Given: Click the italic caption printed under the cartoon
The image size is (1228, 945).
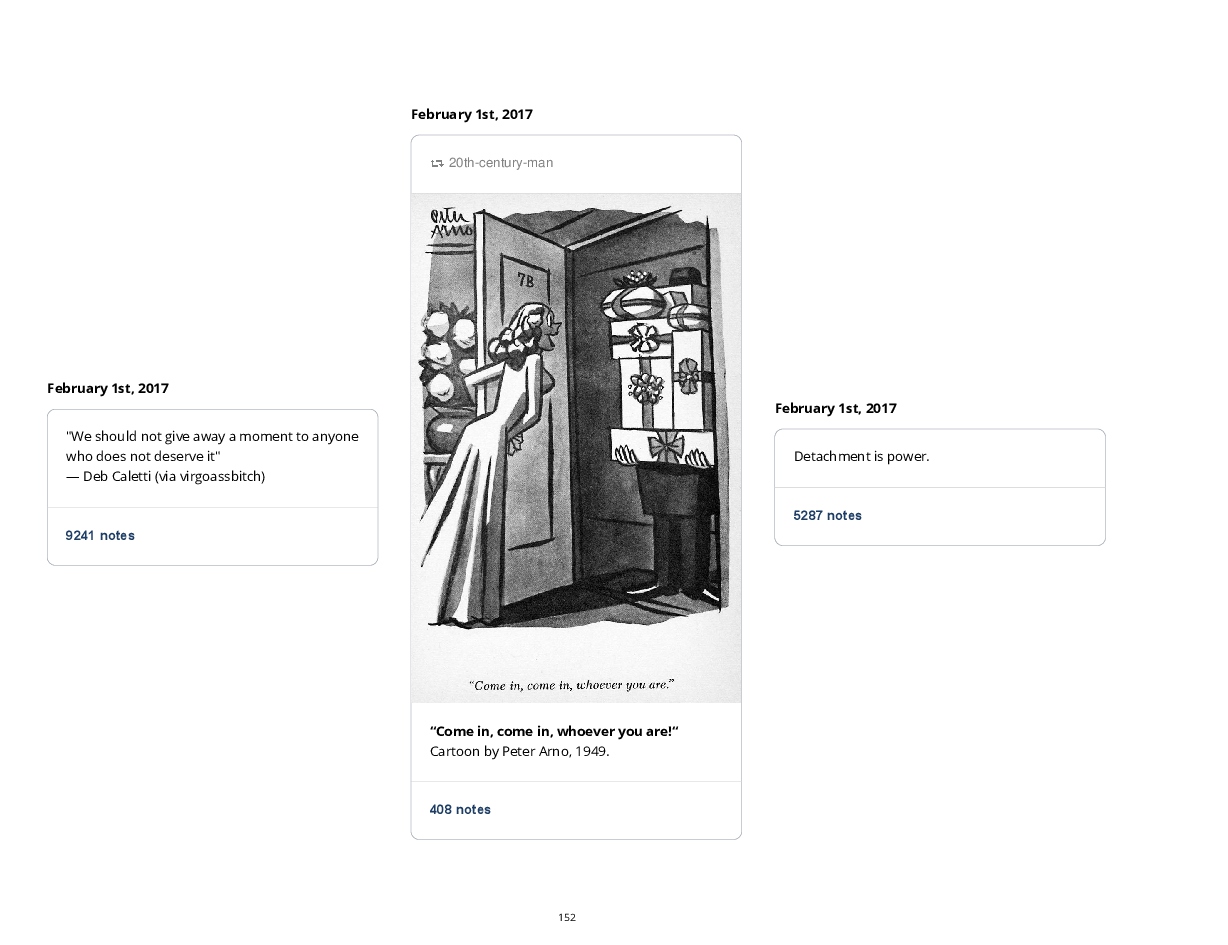Looking at the screenshot, I should pyautogui.click(x=572, y=685).
